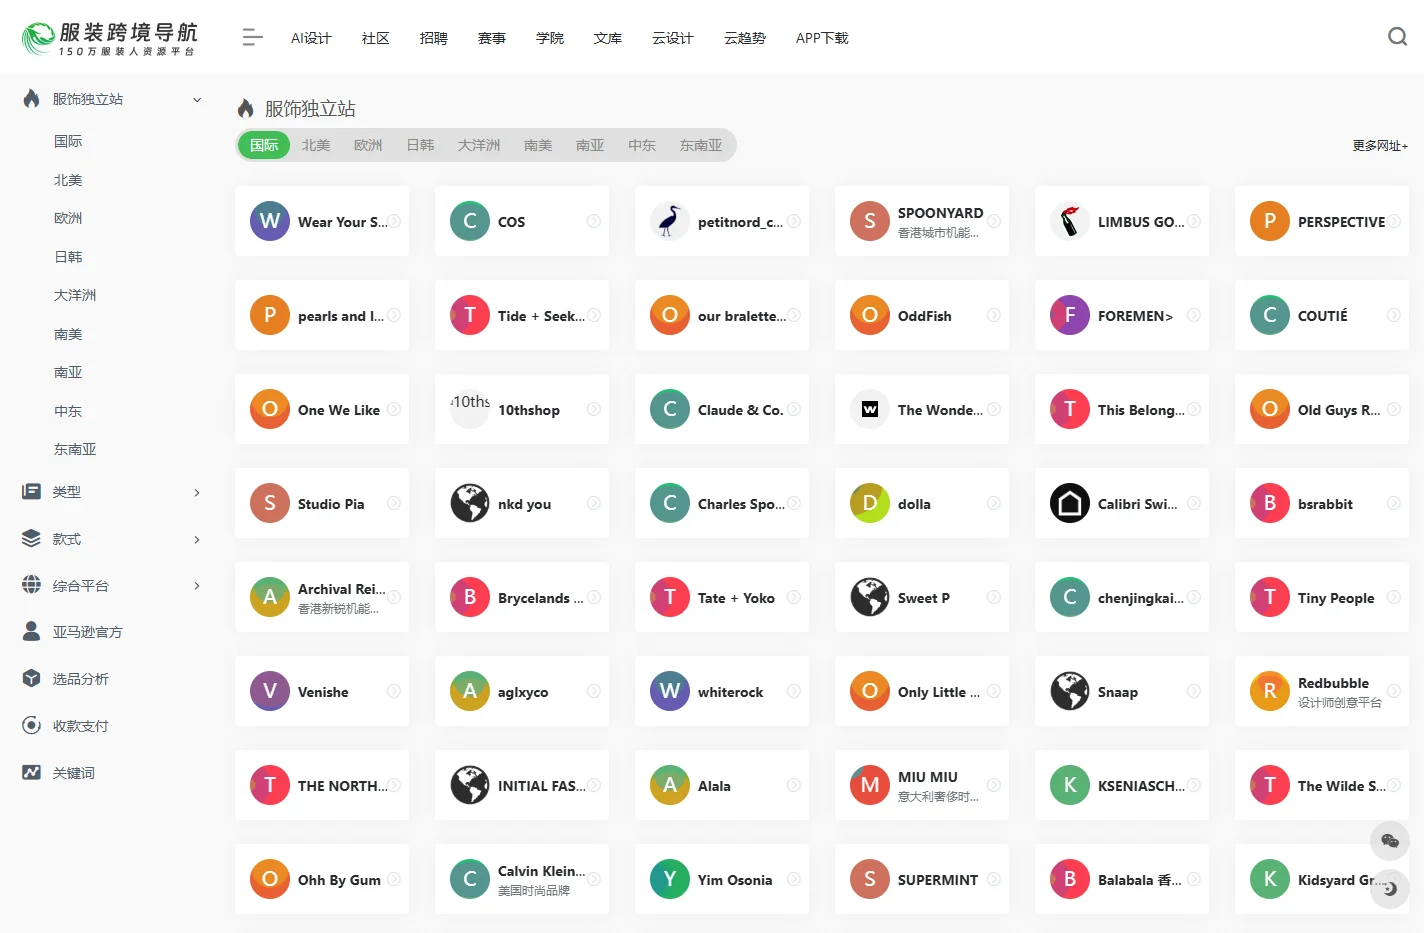The image size is (1424, 933).
Task: Select 大洋洲 in the sidebar list
Action: click(75, 295)
